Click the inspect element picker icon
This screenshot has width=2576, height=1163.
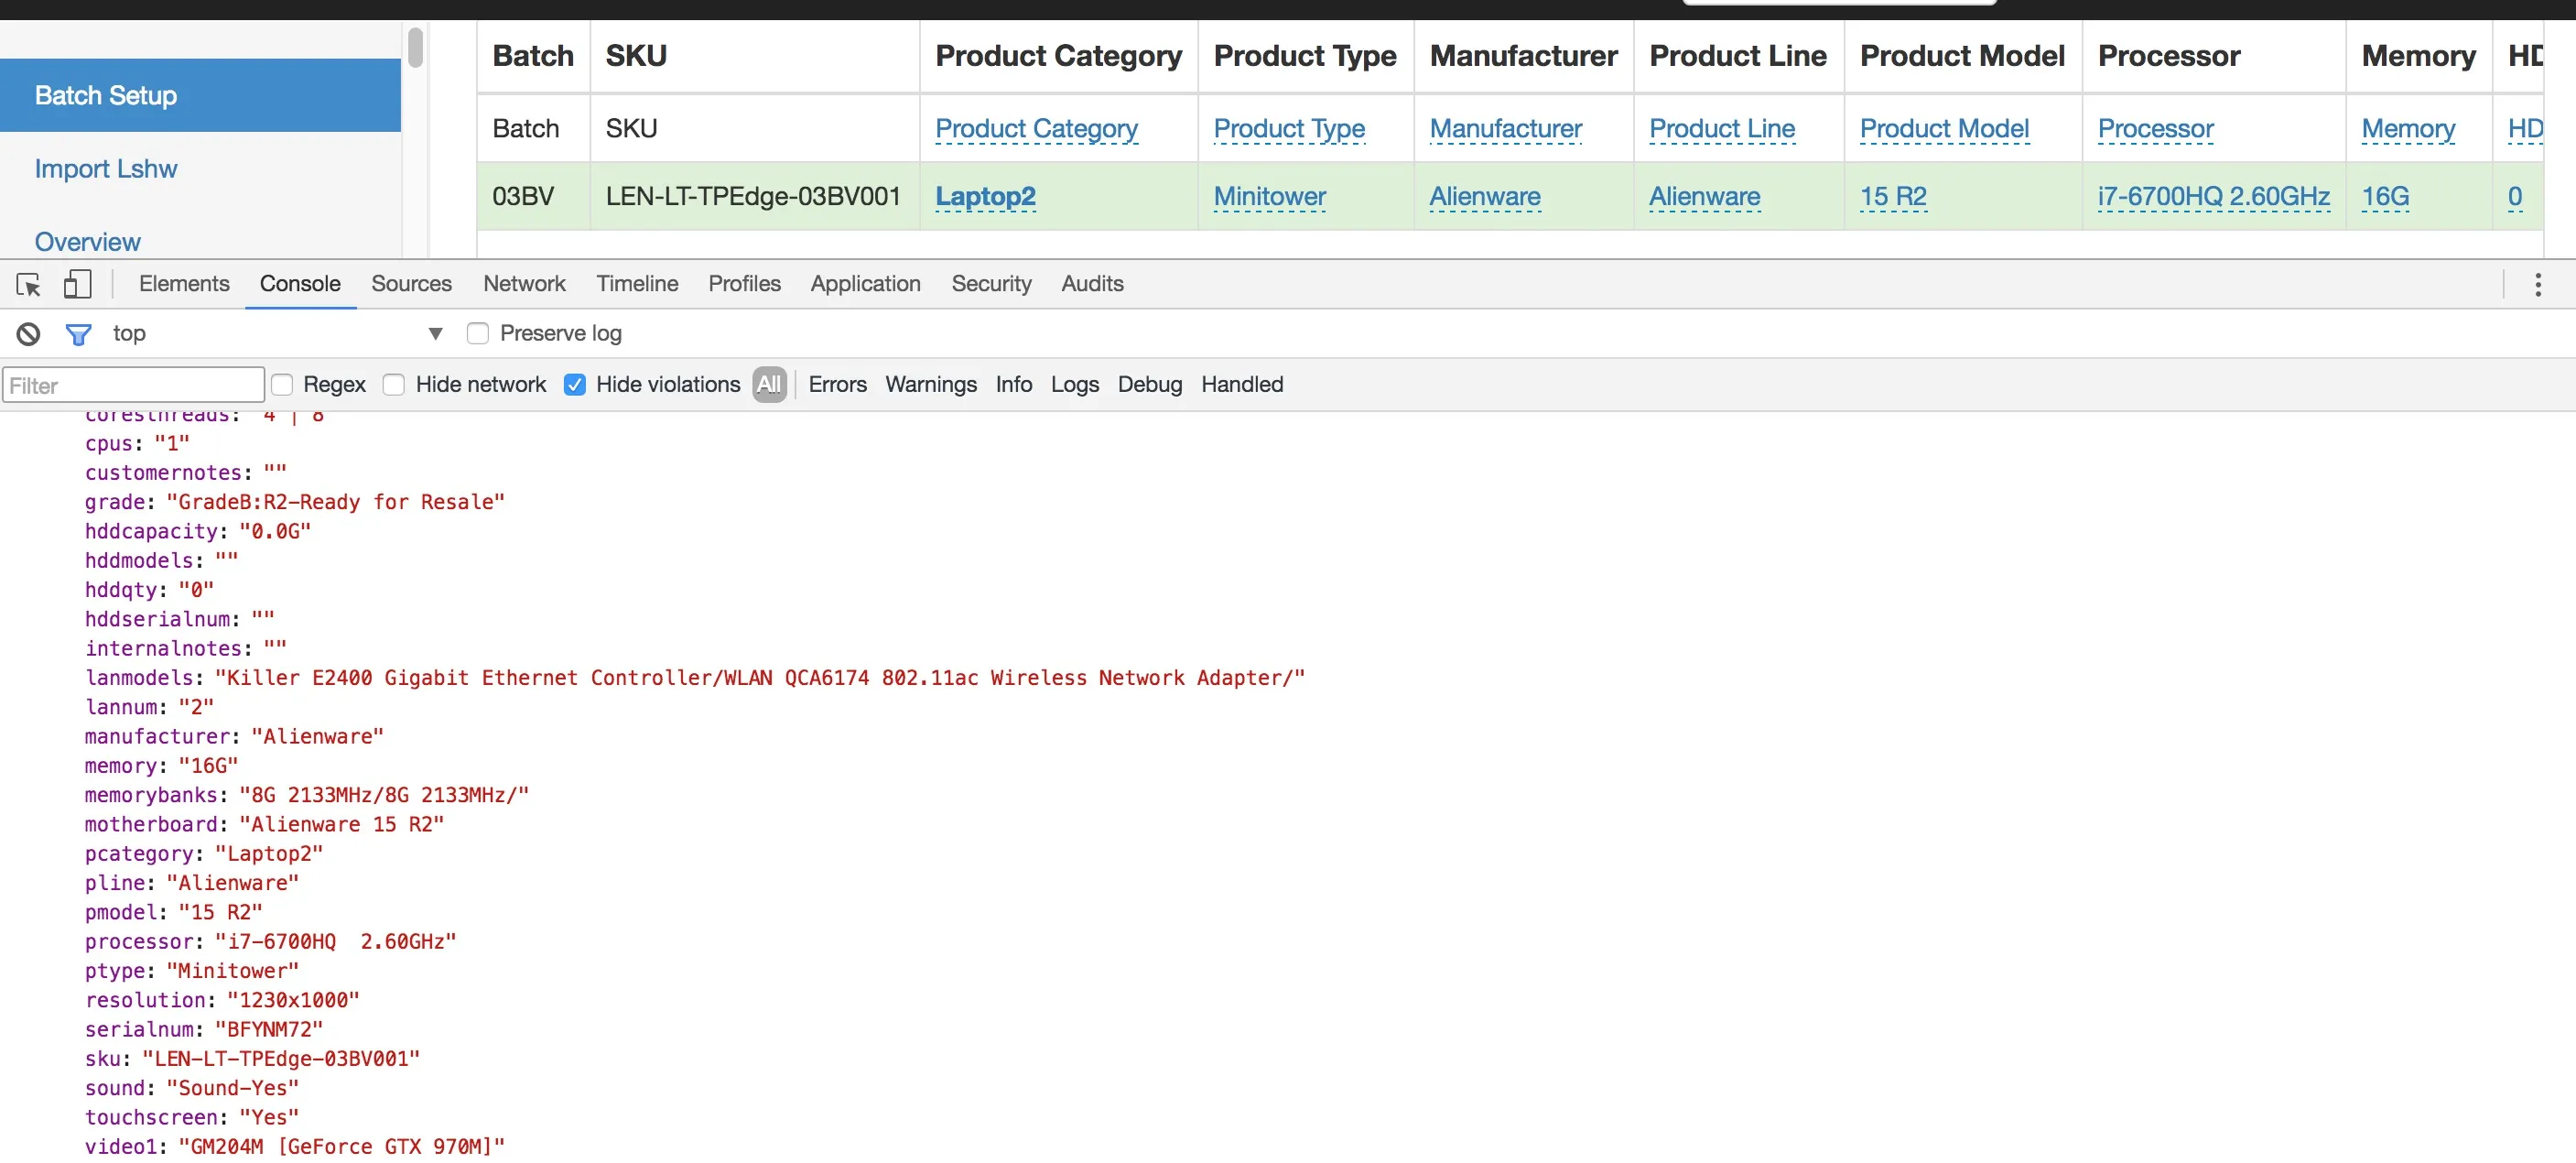tap(29, 285)
